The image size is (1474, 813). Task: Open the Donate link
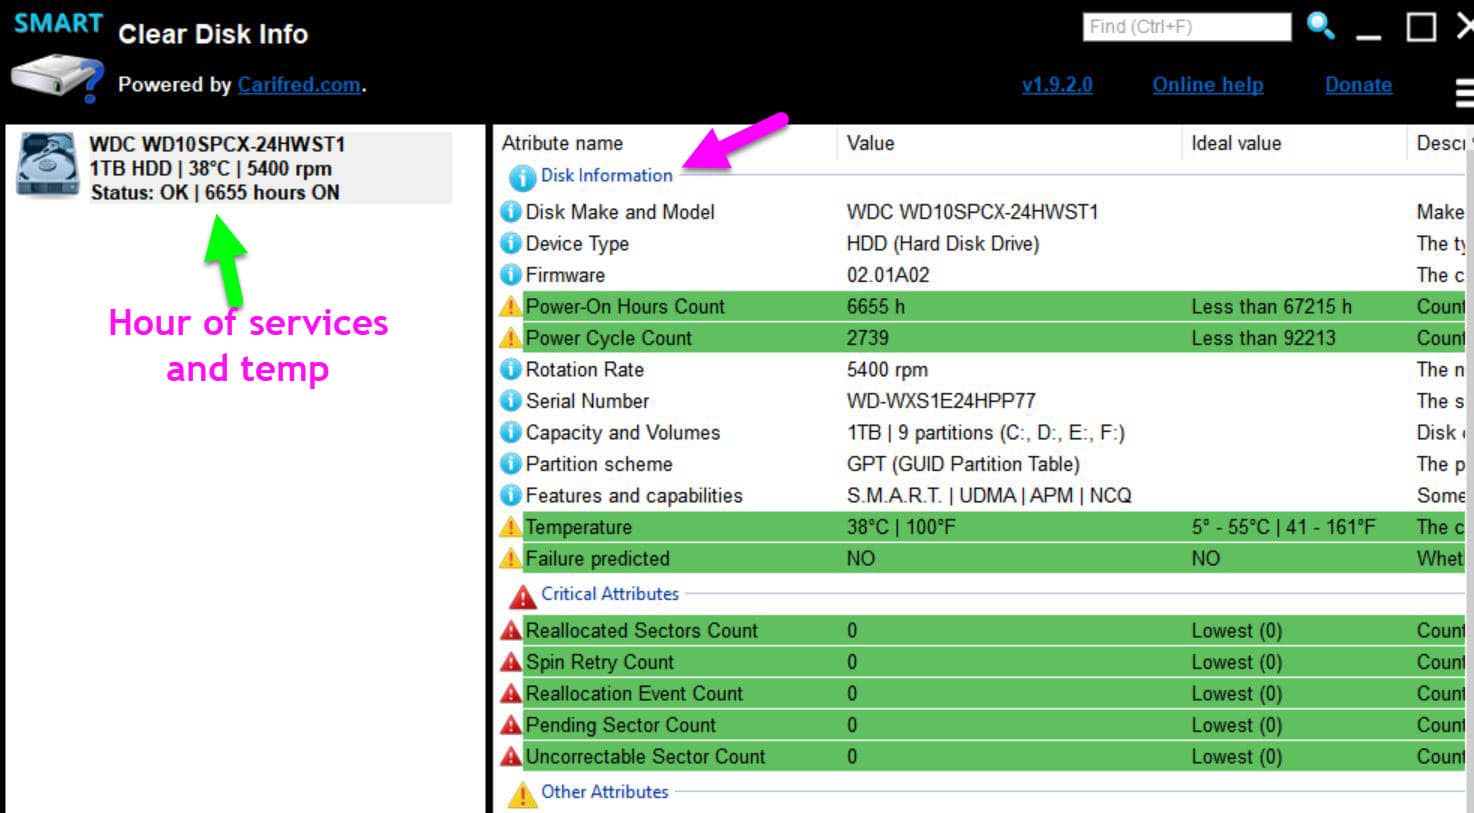[x=1358, y=85]
